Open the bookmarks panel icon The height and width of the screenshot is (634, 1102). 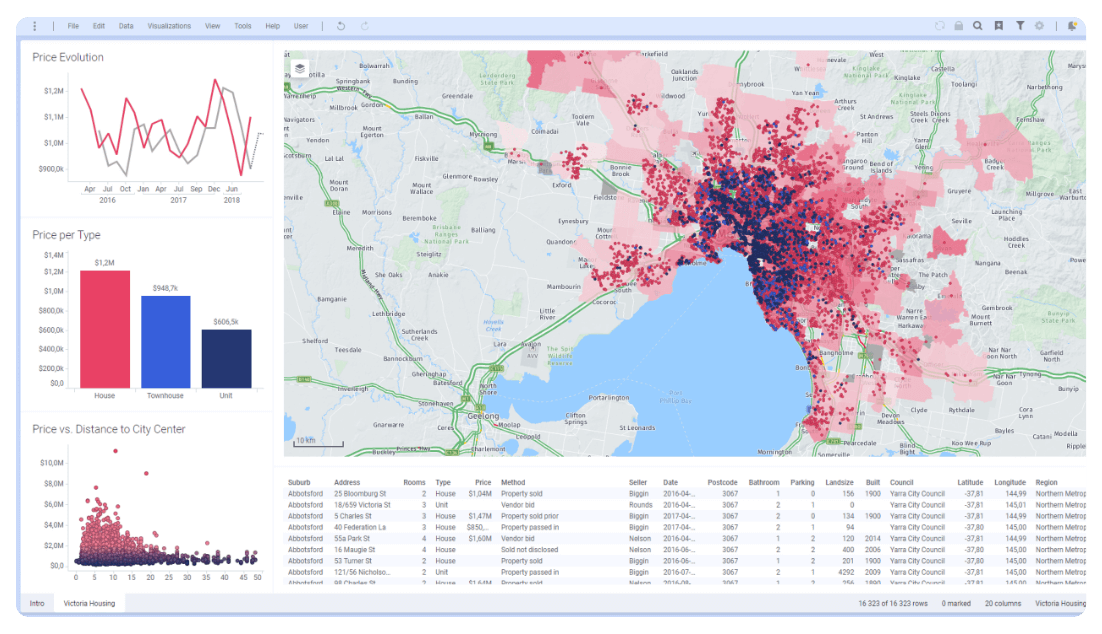998,26
